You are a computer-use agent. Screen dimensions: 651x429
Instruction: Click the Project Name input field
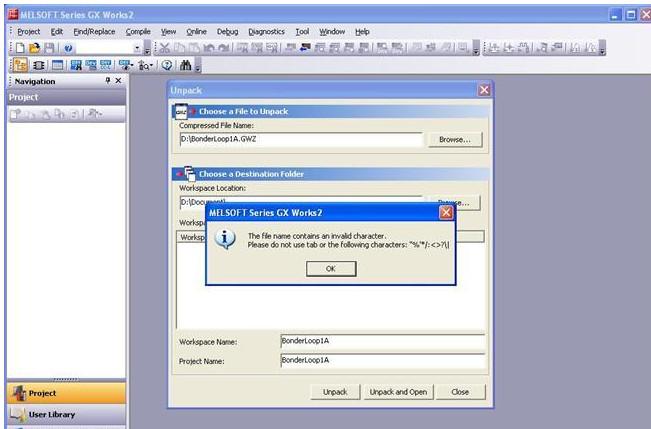tap(383, 360)
